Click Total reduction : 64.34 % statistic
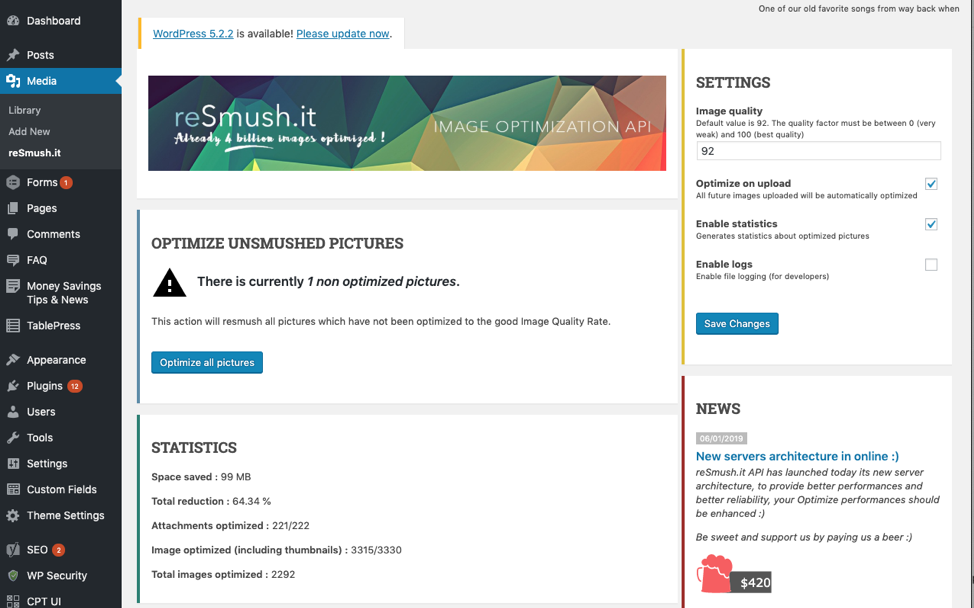Screen dimensions: 974x608 [211, 501]
